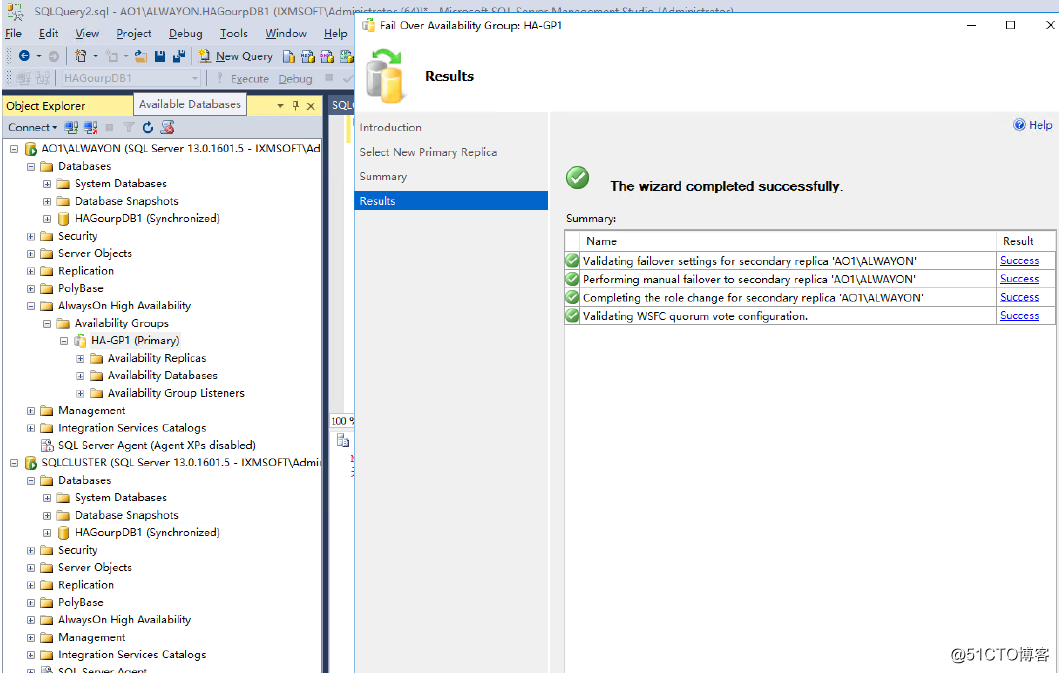
Task: Expand AlwaysOn High Availability under SQLCLUSTER
Action: (30, 620)
